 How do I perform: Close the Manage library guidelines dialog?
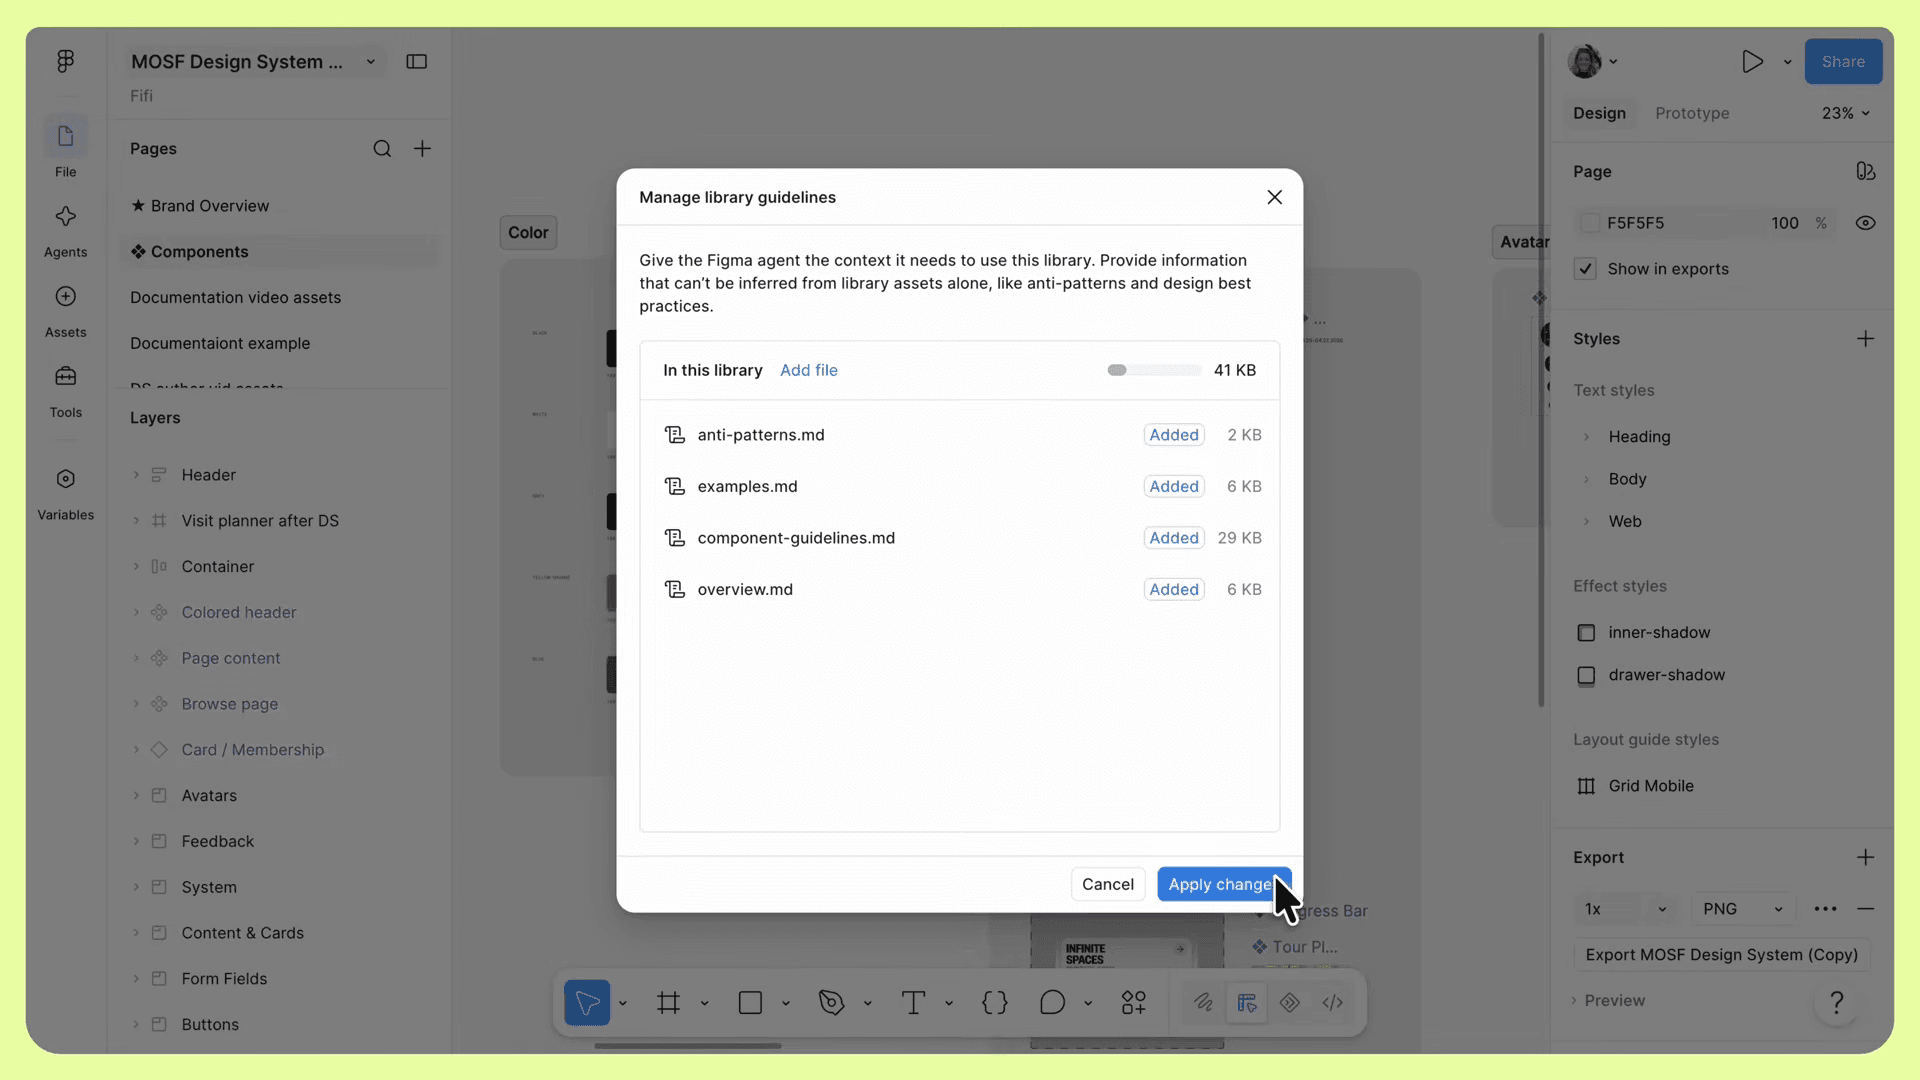[x=1274, y=197]
